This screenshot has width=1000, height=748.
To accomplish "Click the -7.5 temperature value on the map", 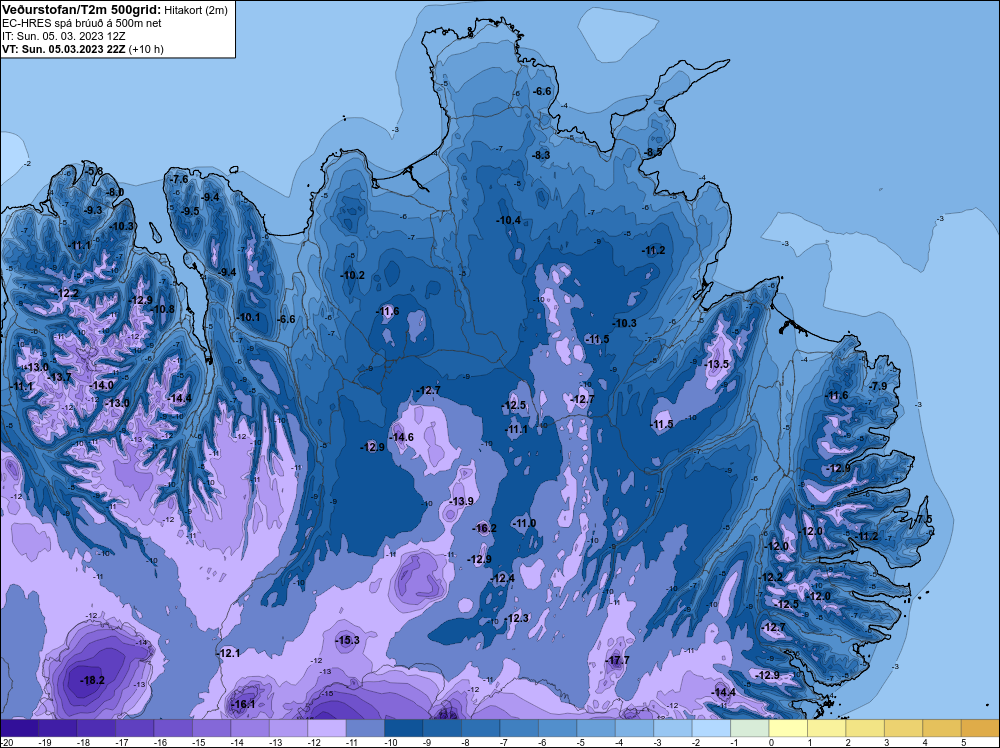I will pyautogui.click(x=923, y=519).
